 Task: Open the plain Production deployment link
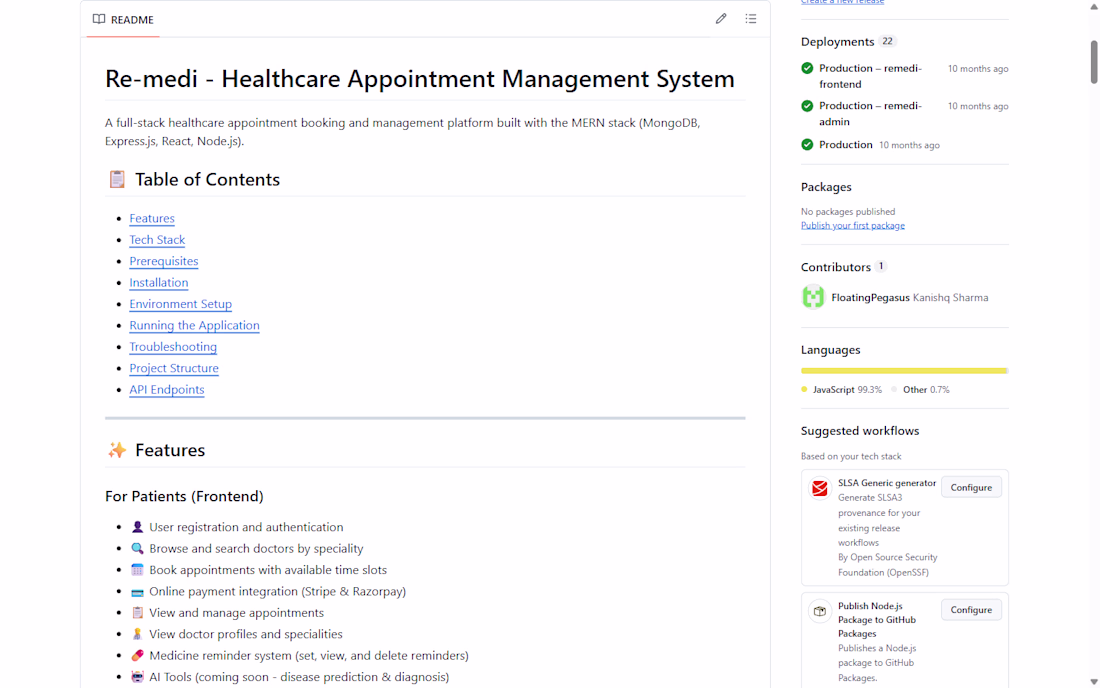845,144
